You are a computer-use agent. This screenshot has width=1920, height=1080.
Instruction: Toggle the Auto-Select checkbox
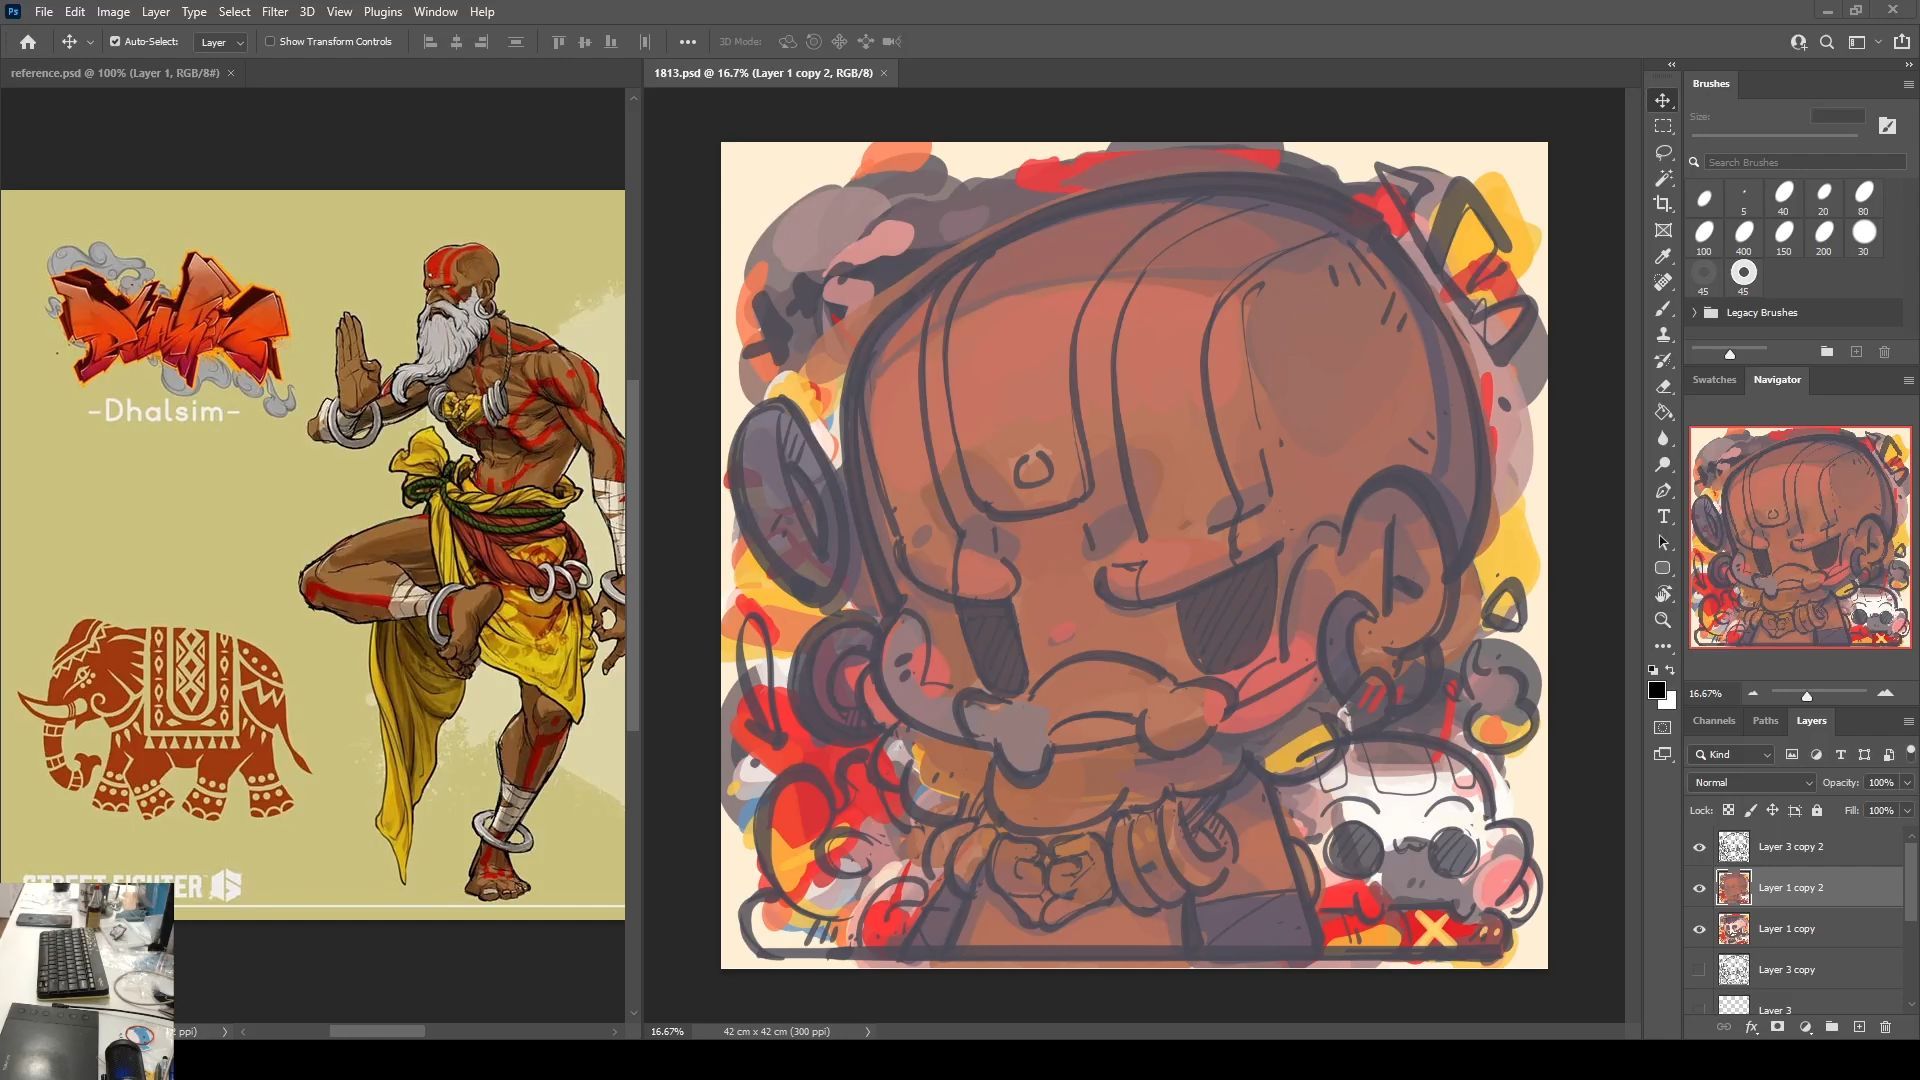coord(115,42)
